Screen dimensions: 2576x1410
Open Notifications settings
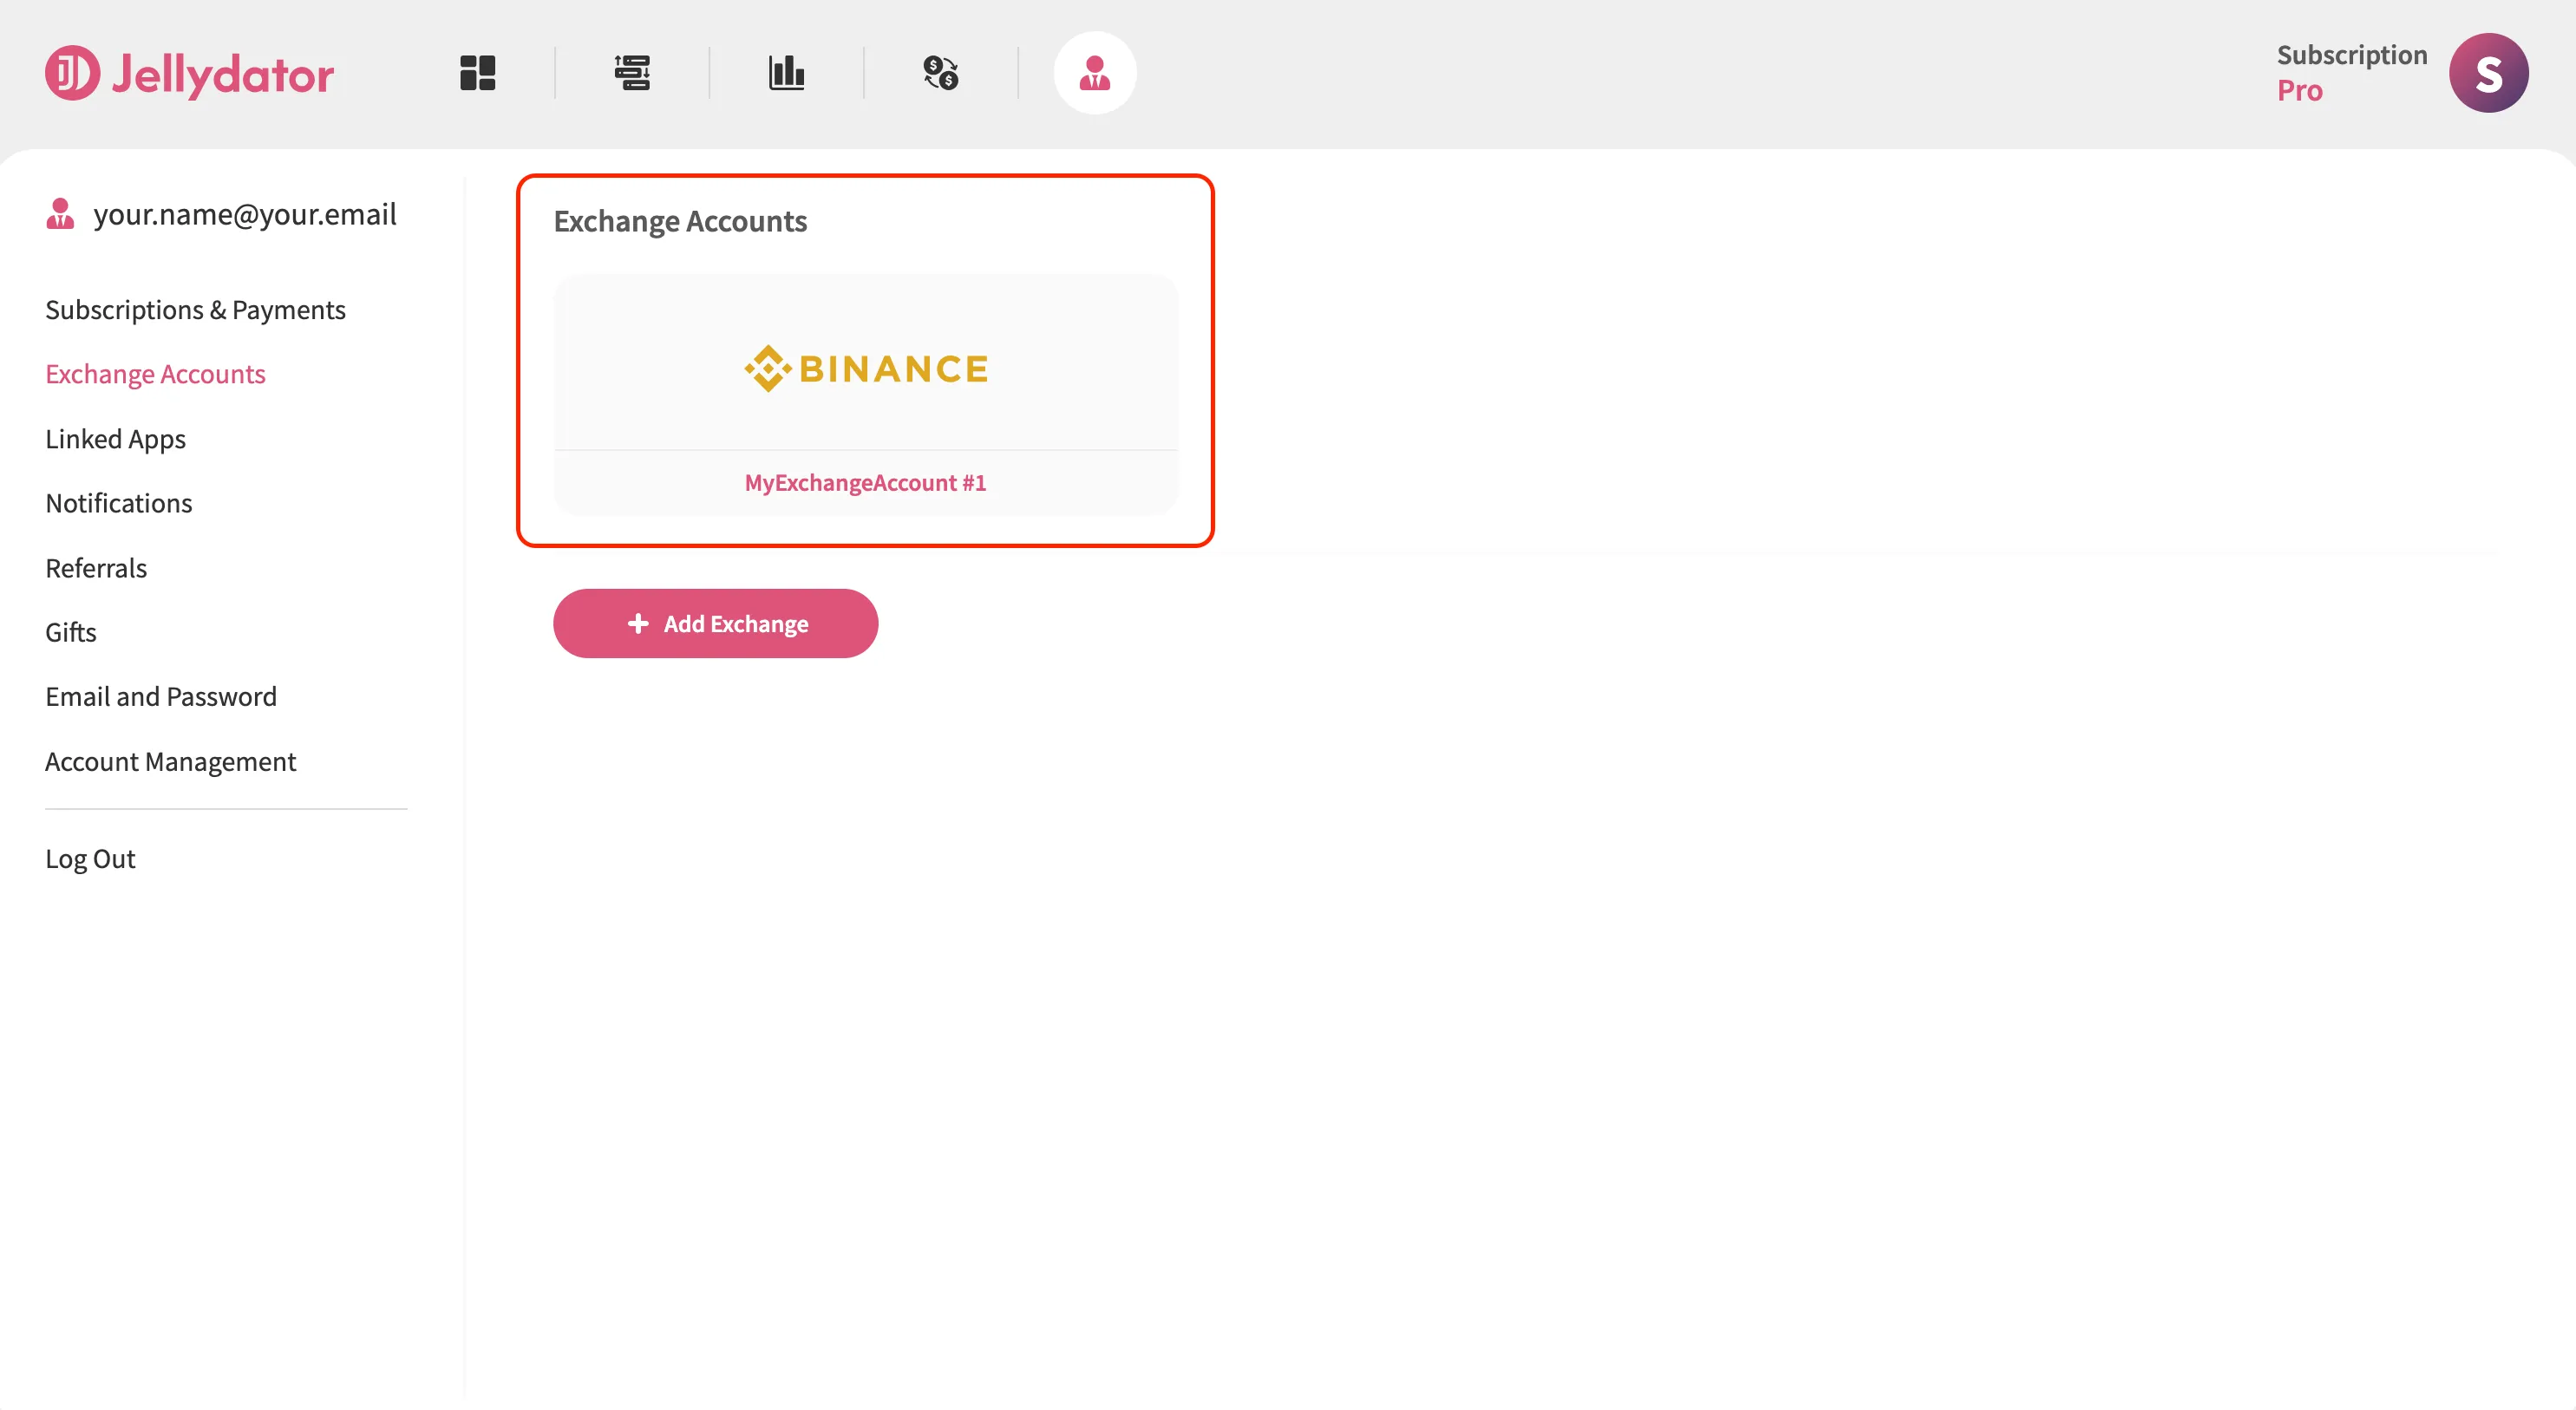coord(119,503)
